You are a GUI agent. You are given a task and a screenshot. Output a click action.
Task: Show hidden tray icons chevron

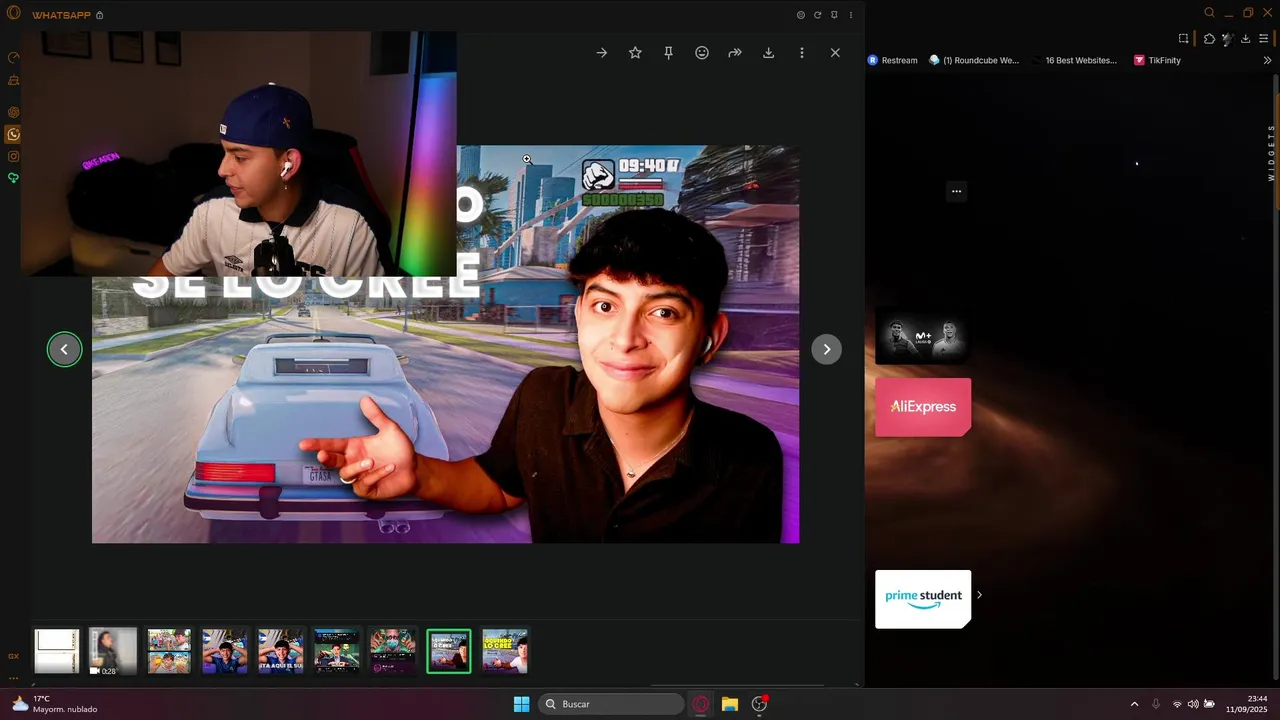click(1134, 704)
